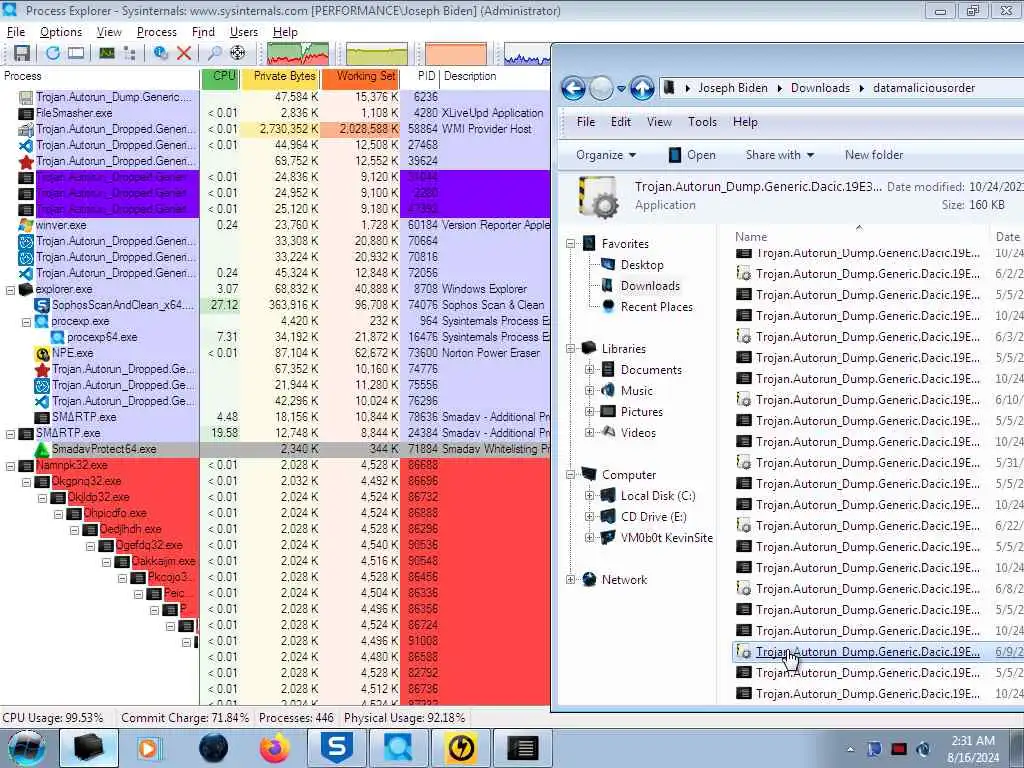
Task: Select Desktop under Favorites
Action: (642, 264)
